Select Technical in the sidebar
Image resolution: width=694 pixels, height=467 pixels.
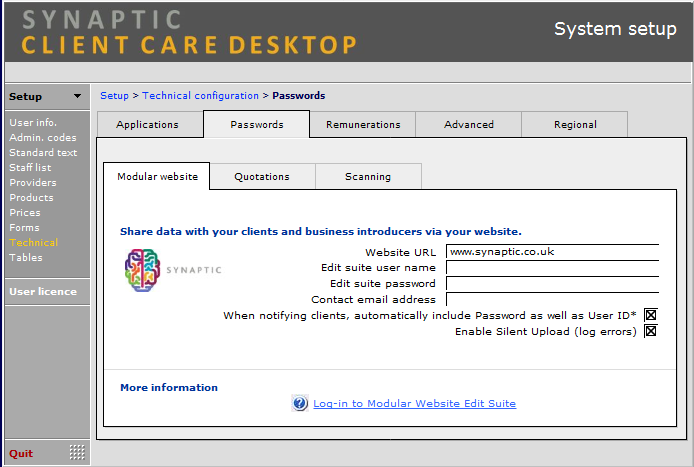pyautogui.click(x=34, y=243)
